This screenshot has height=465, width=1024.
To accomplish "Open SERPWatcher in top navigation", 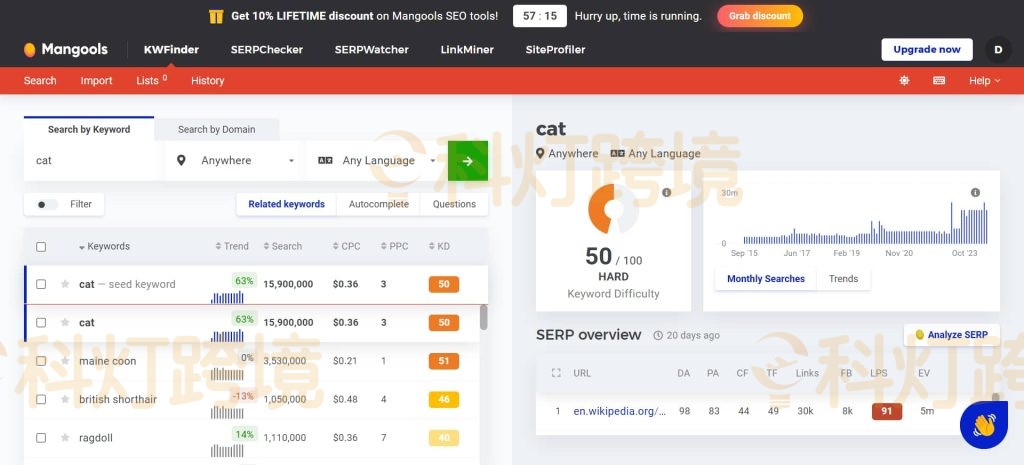I will 372,50.
